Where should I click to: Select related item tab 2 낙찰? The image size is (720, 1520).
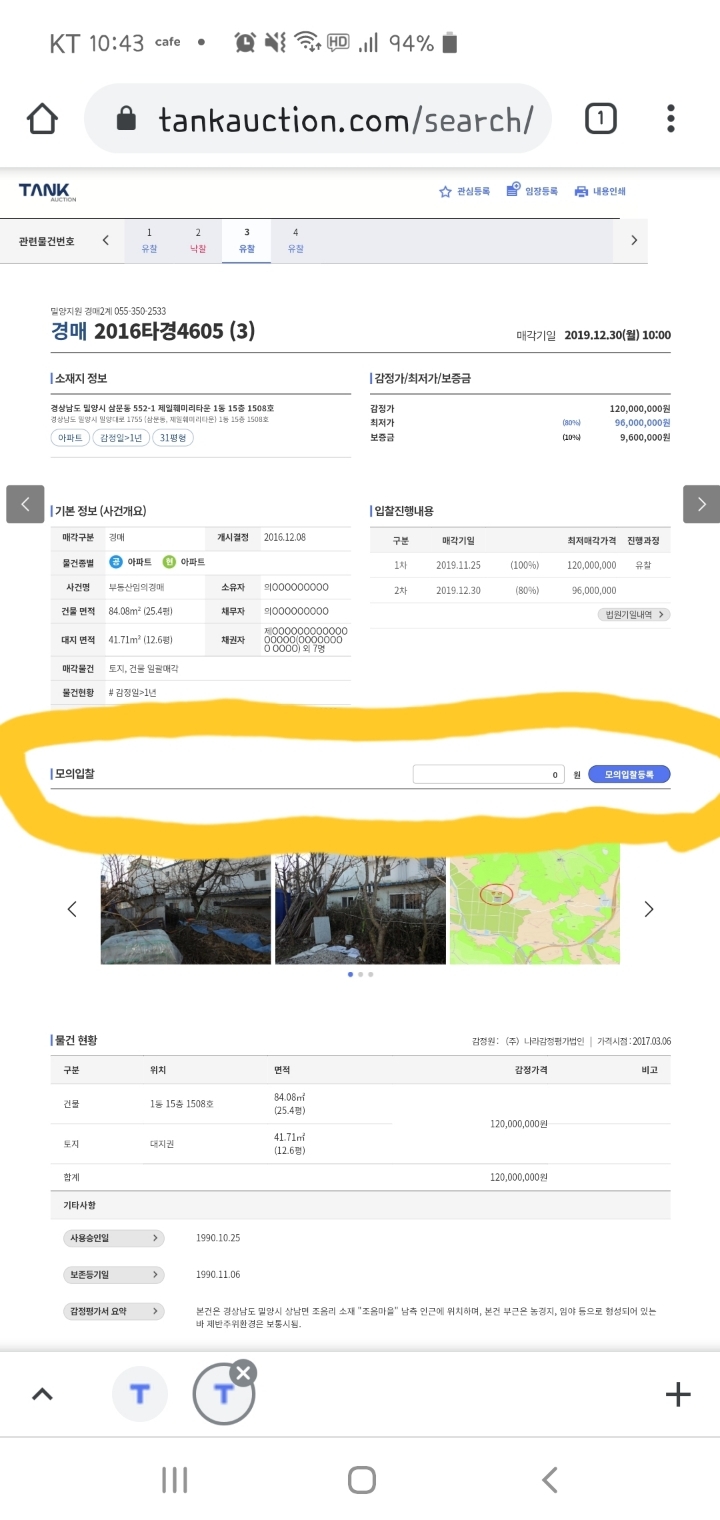coord(198,240)
